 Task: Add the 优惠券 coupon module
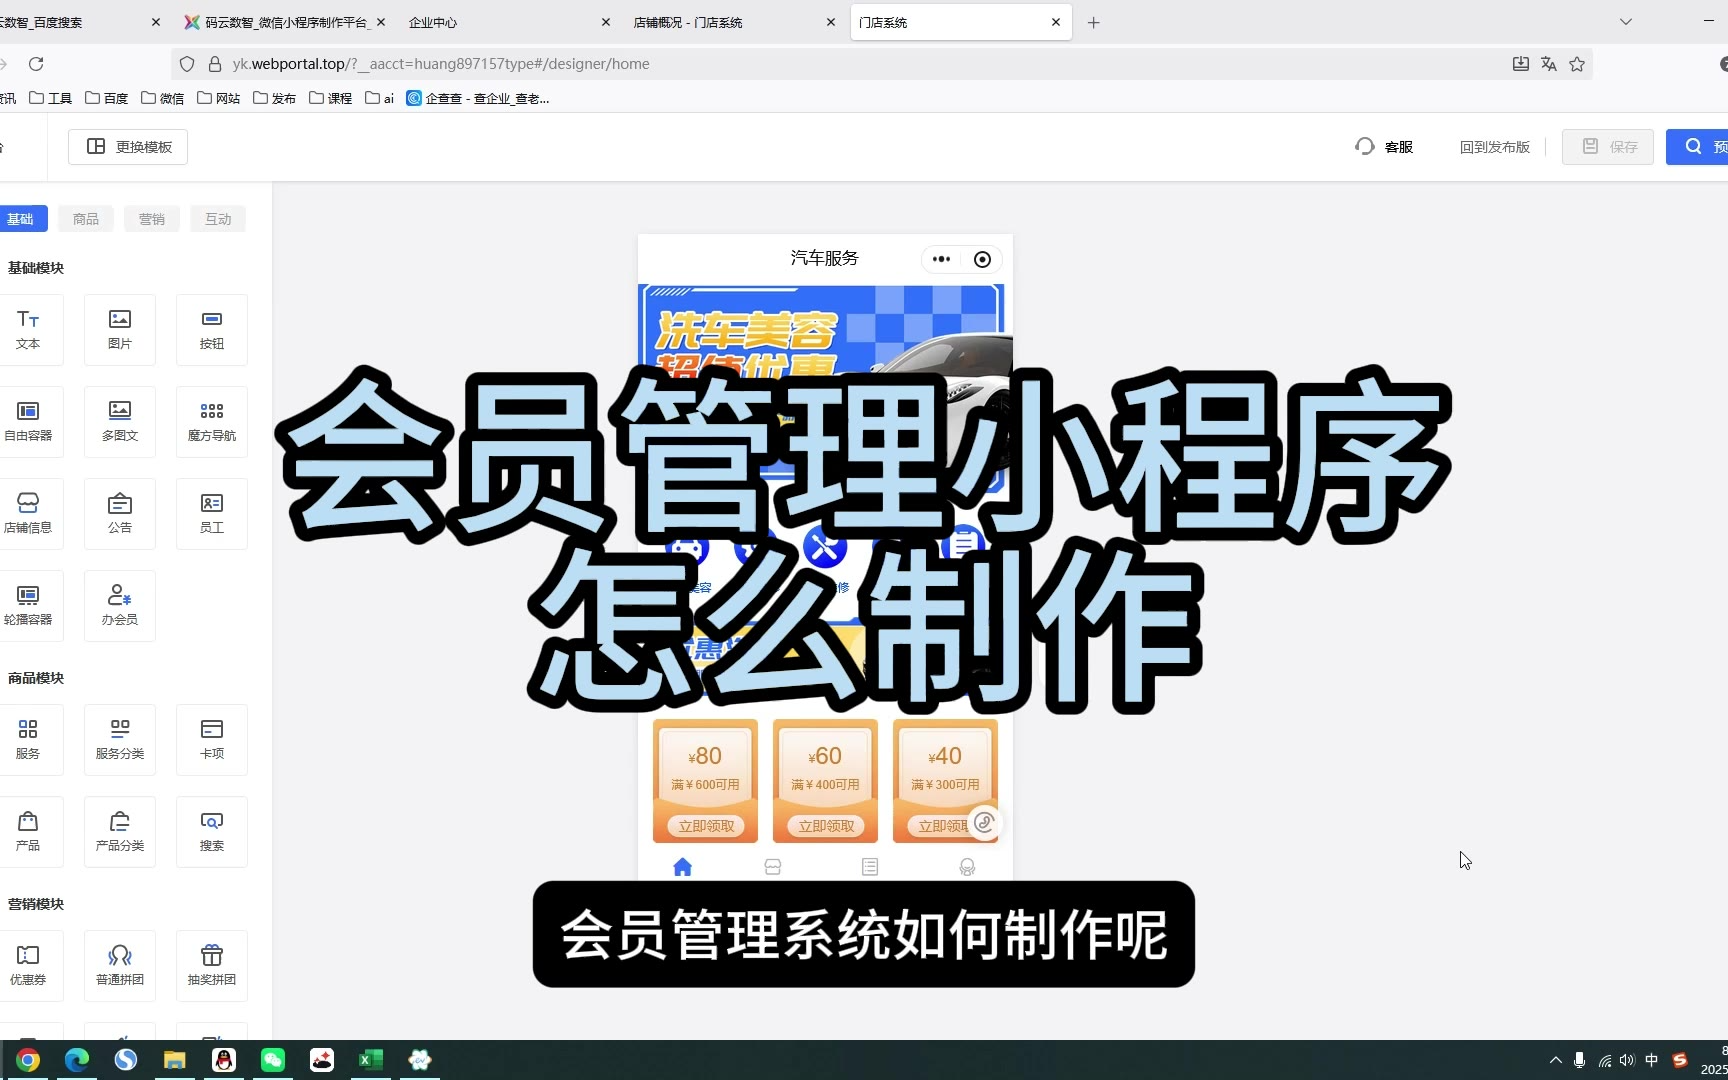point(28,965)
